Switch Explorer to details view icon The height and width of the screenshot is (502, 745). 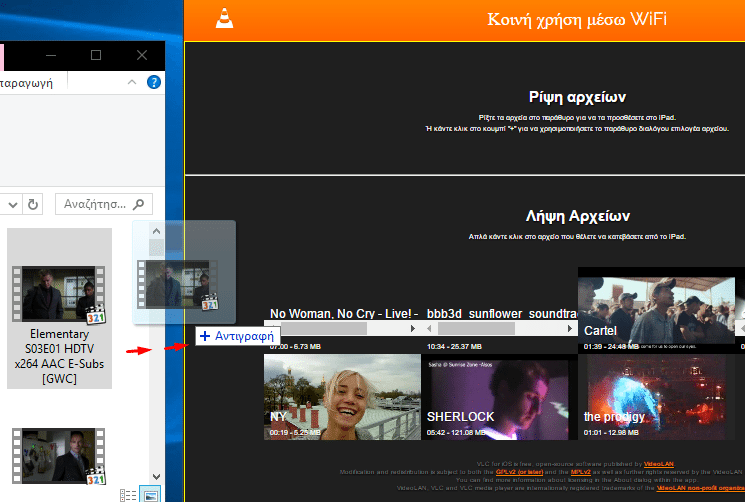128,495
